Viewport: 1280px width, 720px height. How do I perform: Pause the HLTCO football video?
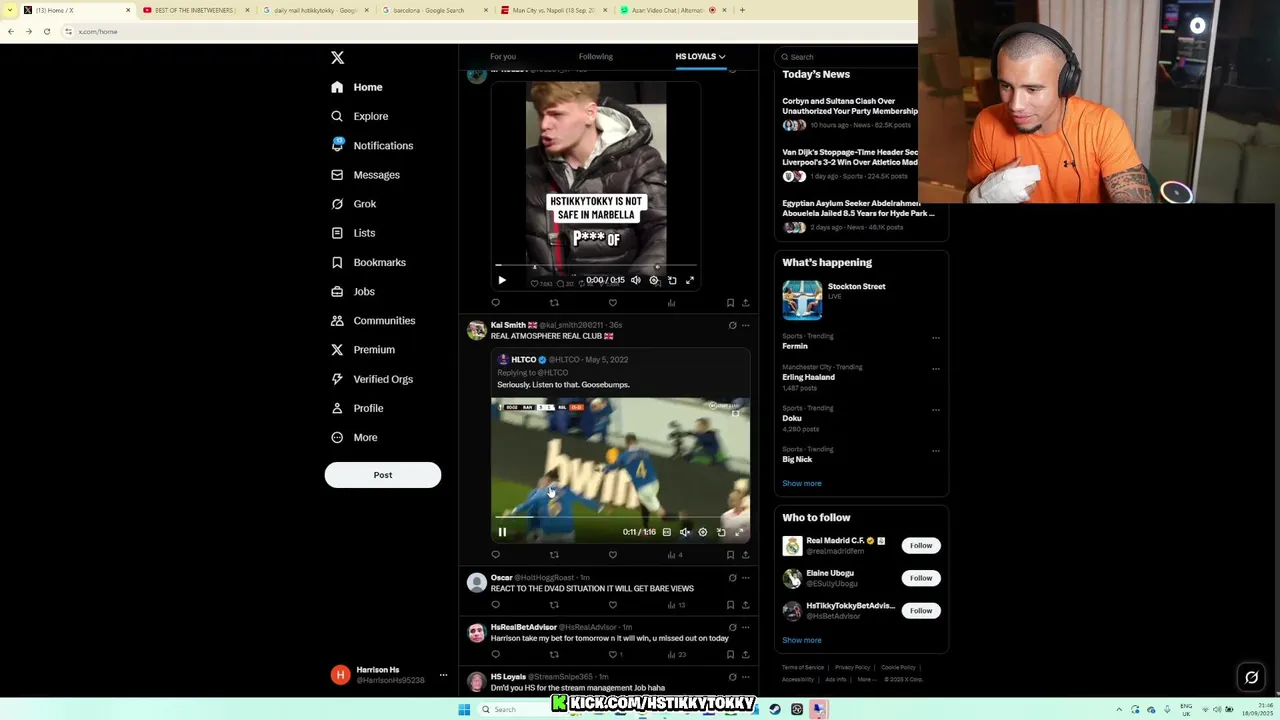coord(502,532)
